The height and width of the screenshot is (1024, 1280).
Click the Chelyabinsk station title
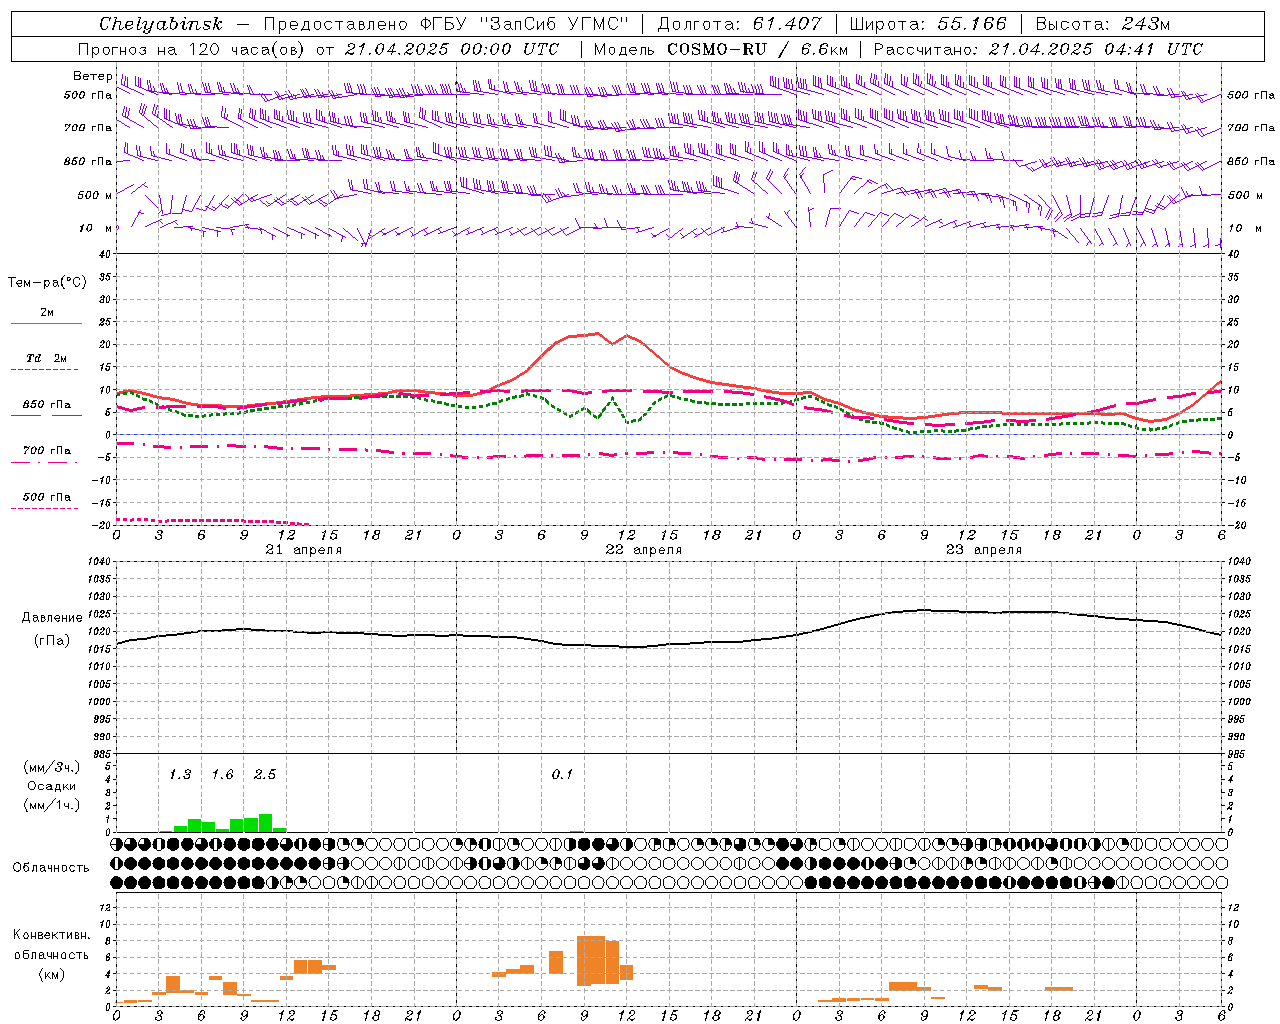(161, 24)
